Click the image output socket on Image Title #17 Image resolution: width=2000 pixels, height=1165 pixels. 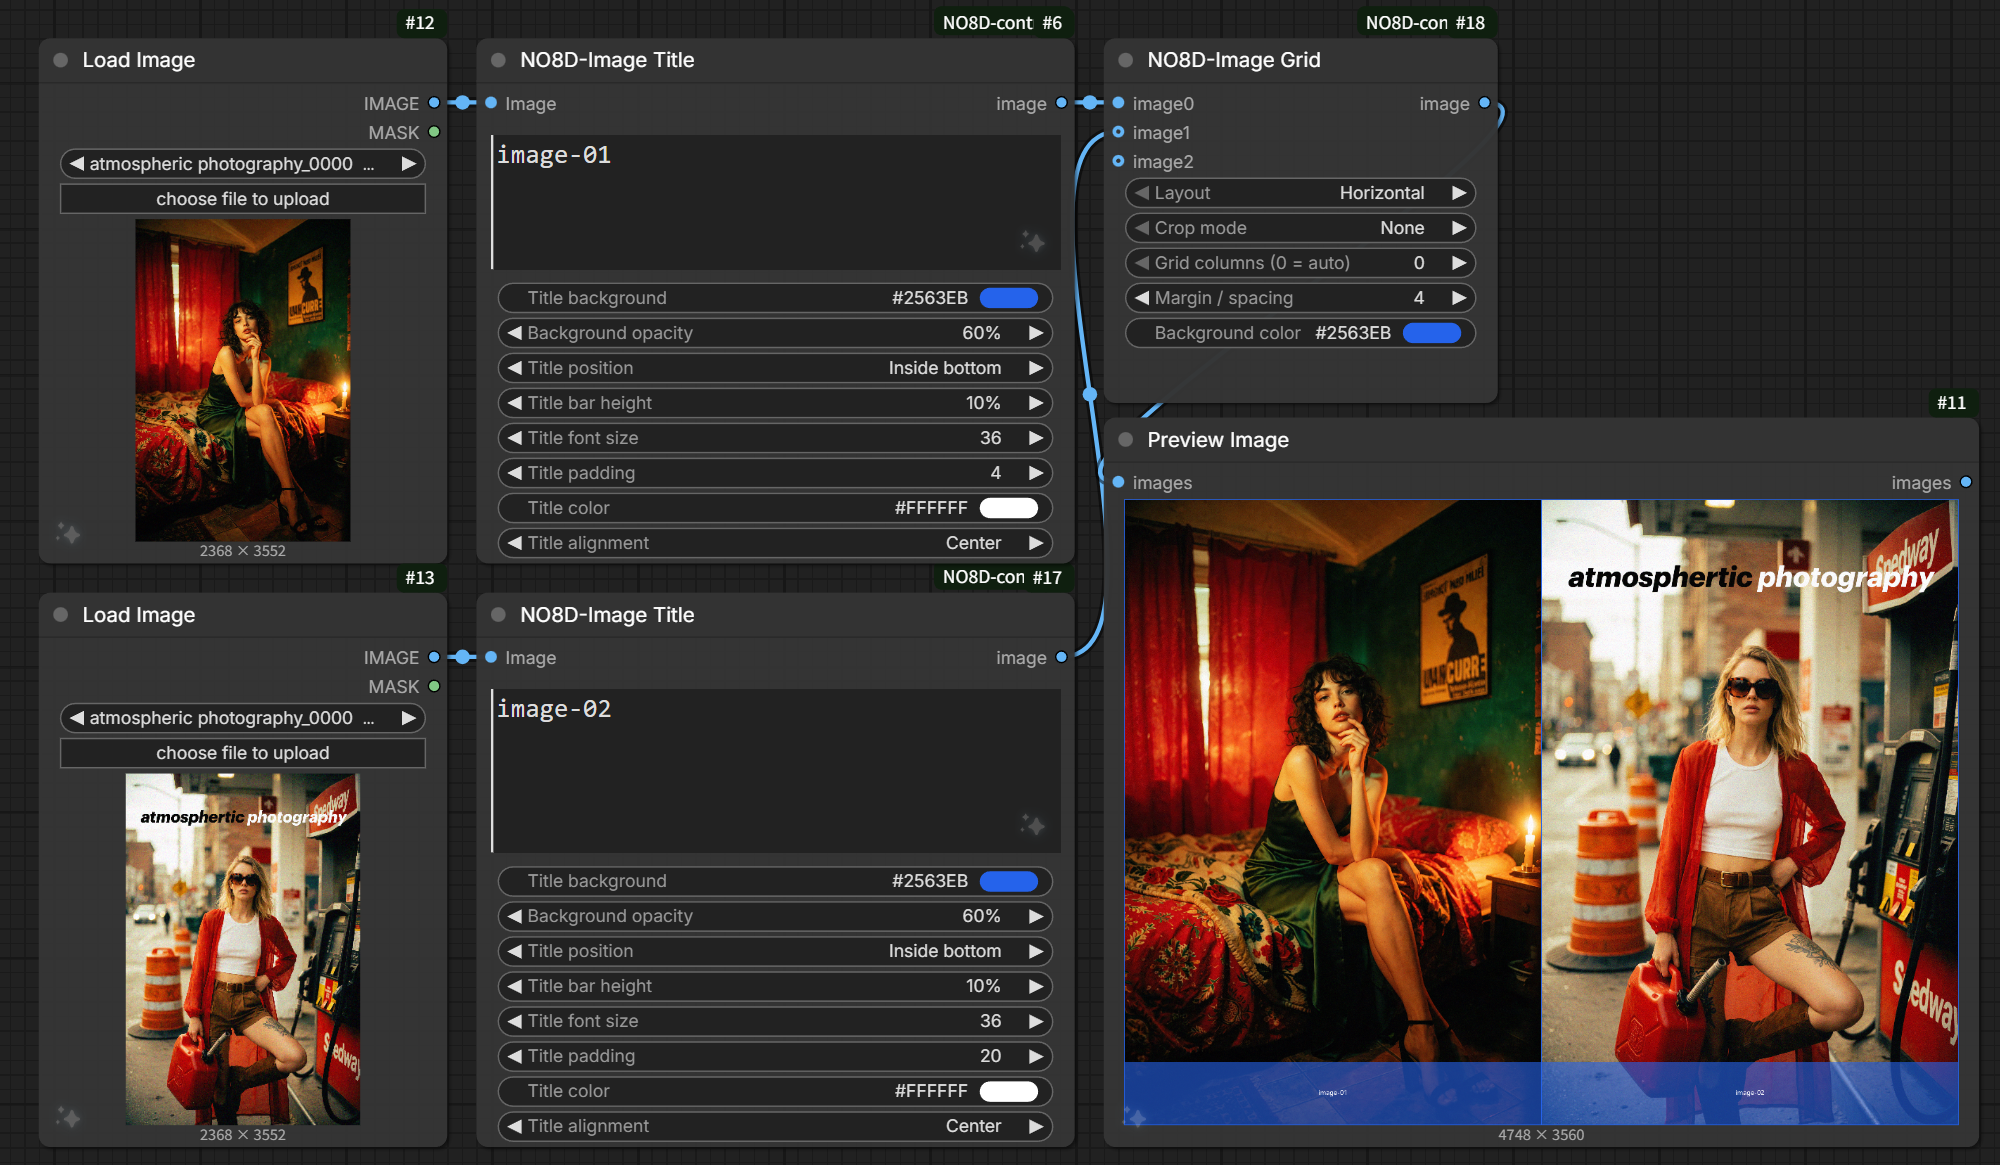tap(1061, 657)
